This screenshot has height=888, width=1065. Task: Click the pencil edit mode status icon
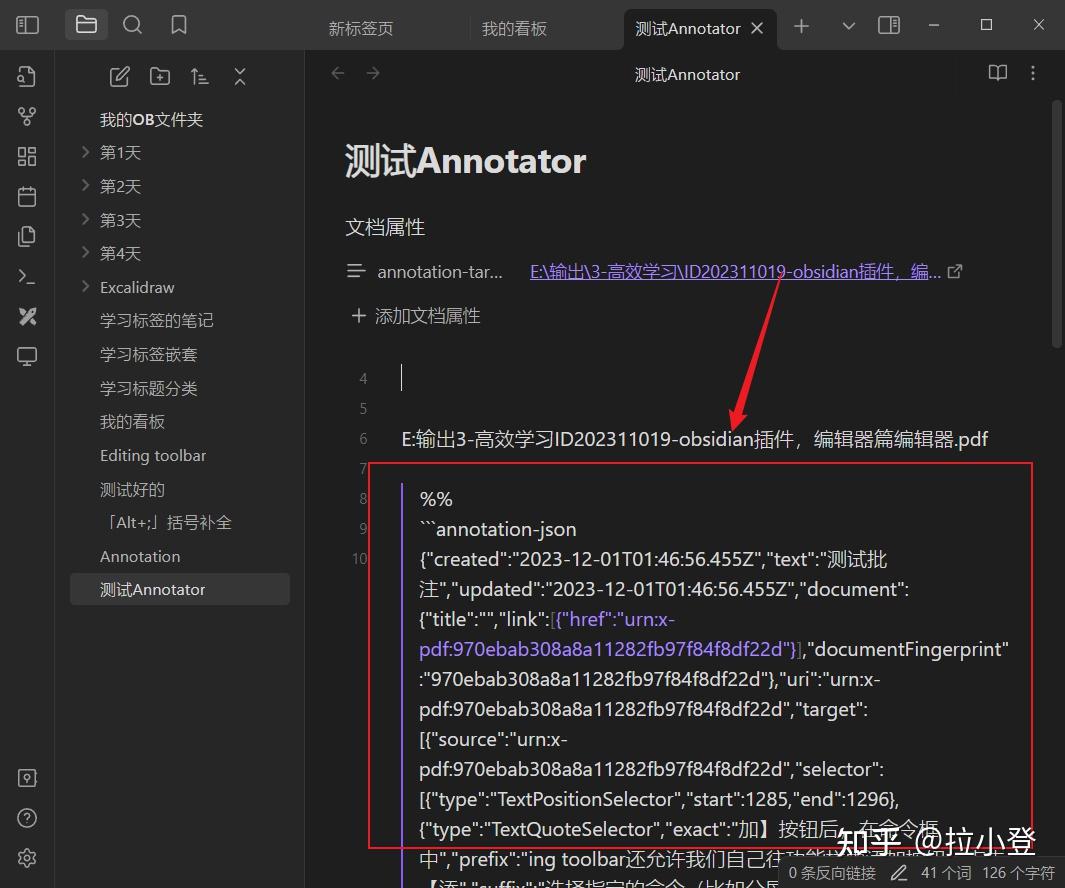899,872
